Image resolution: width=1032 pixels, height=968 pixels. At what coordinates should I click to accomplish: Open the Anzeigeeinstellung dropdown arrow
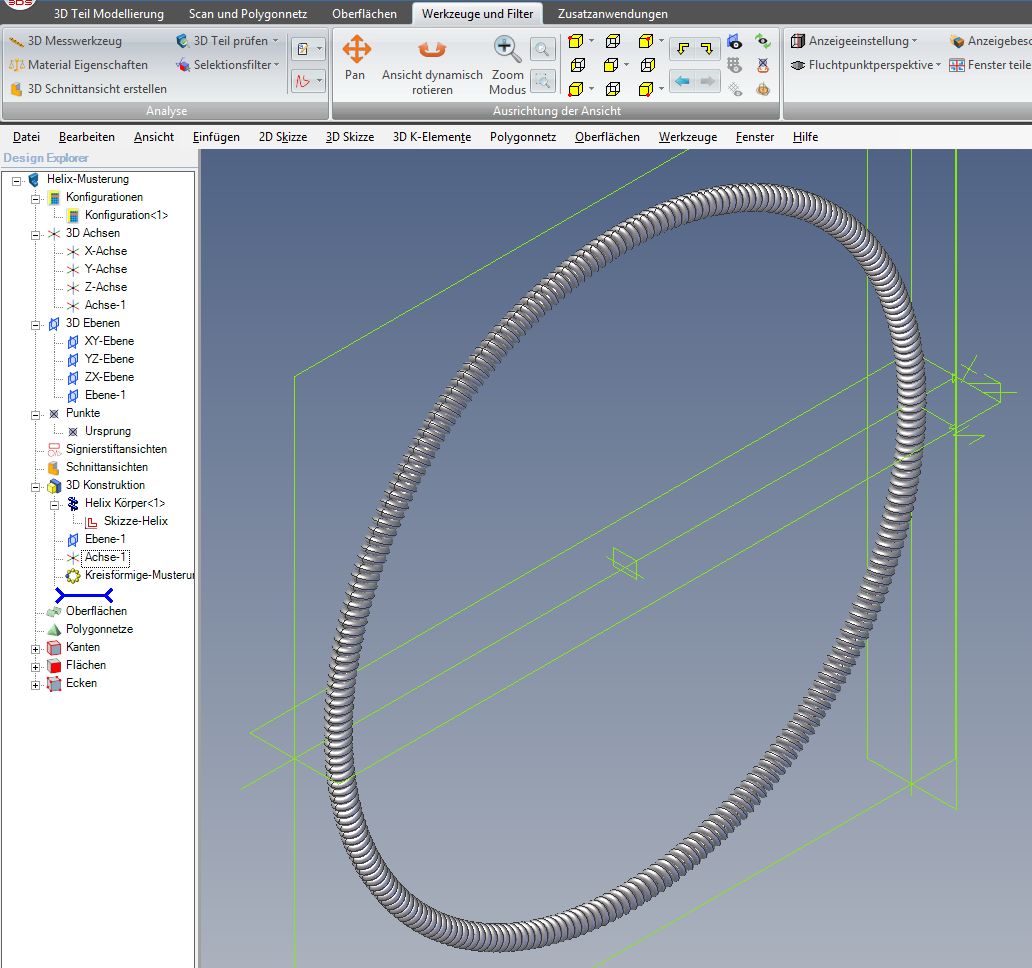[x=914, y=41]
